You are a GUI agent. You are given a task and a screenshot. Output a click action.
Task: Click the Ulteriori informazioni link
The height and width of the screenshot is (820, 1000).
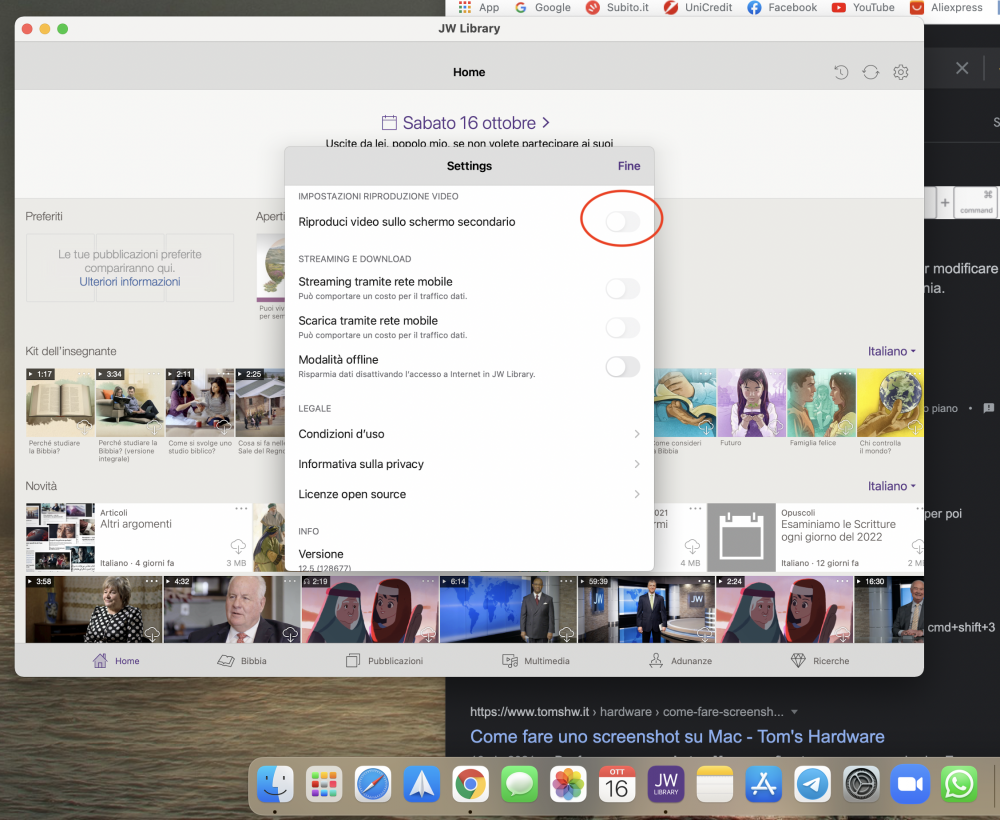point(130,282)
